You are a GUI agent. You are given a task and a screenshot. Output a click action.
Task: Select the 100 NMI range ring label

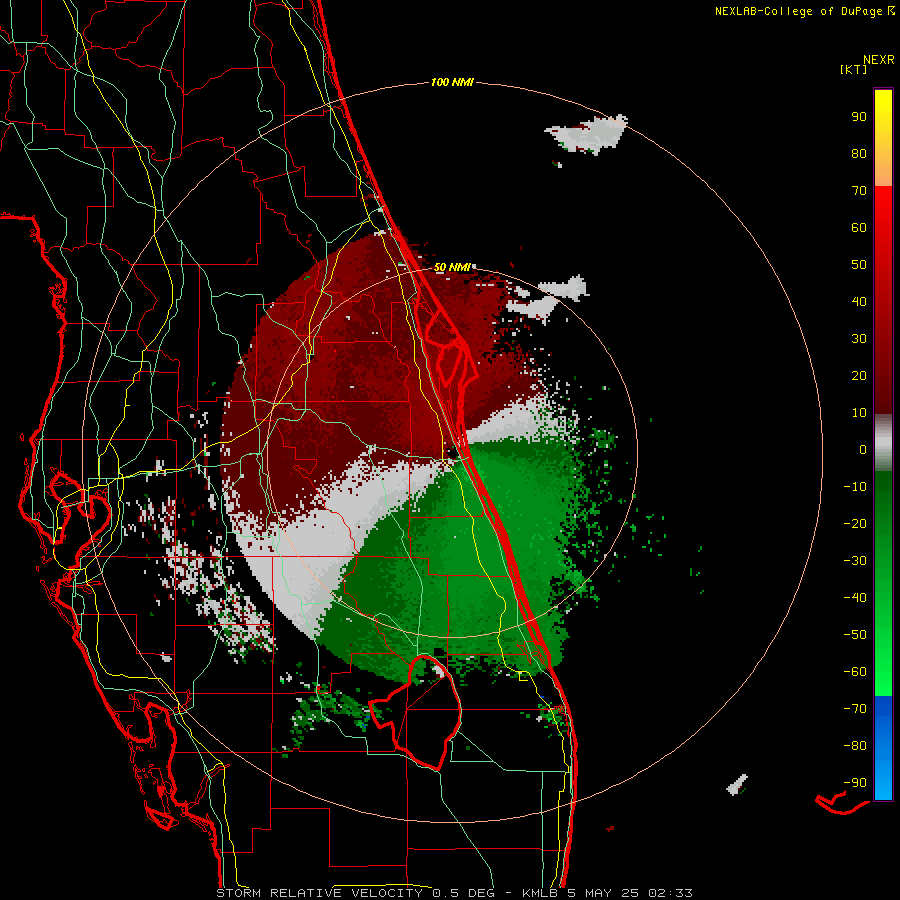pos(452,83)
